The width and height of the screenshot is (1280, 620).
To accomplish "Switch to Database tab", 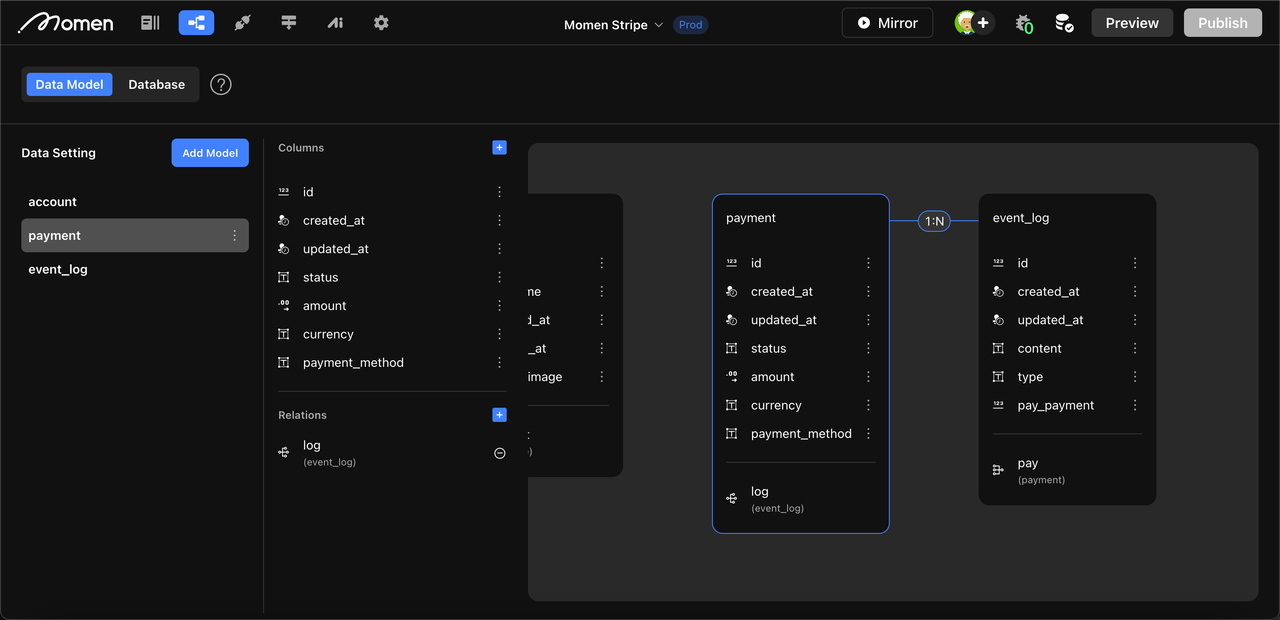I will click(156, 85).
